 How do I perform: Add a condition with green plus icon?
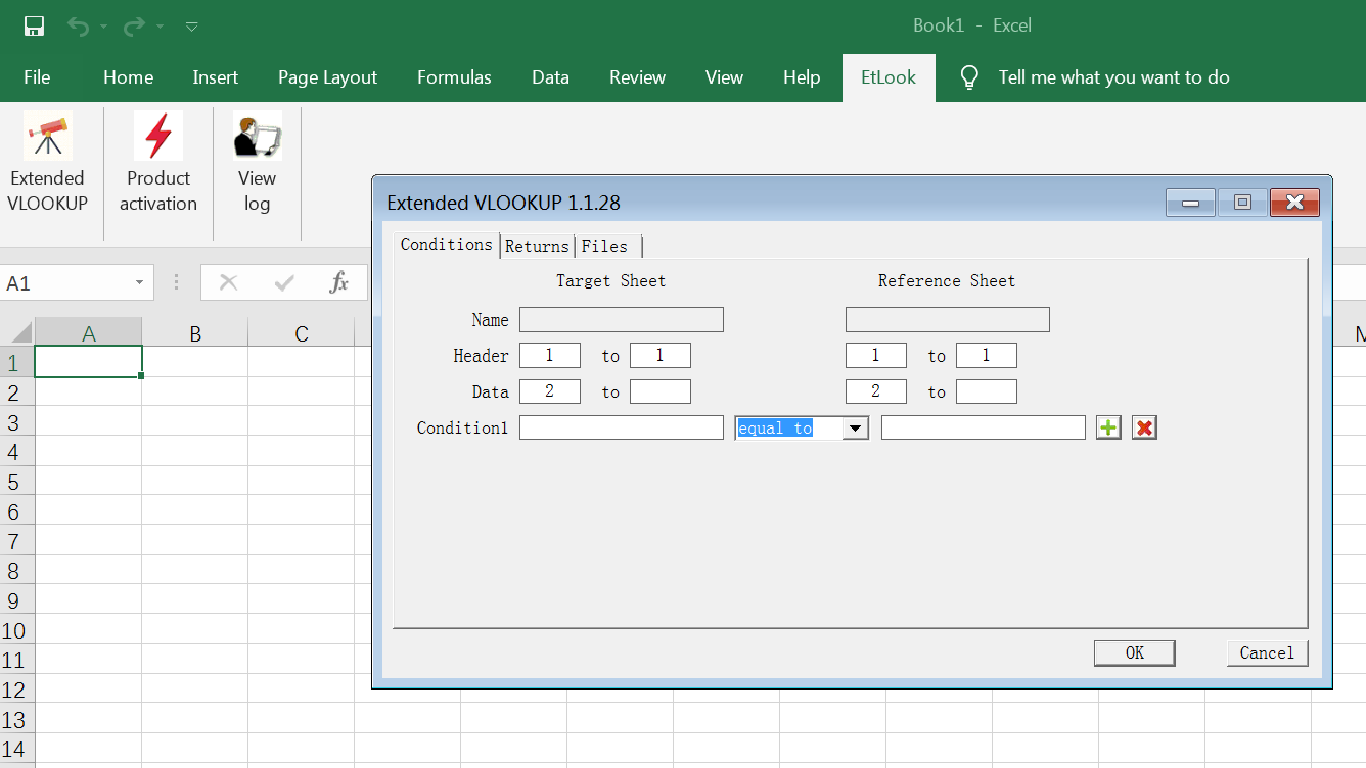[x=1108, y=428]
